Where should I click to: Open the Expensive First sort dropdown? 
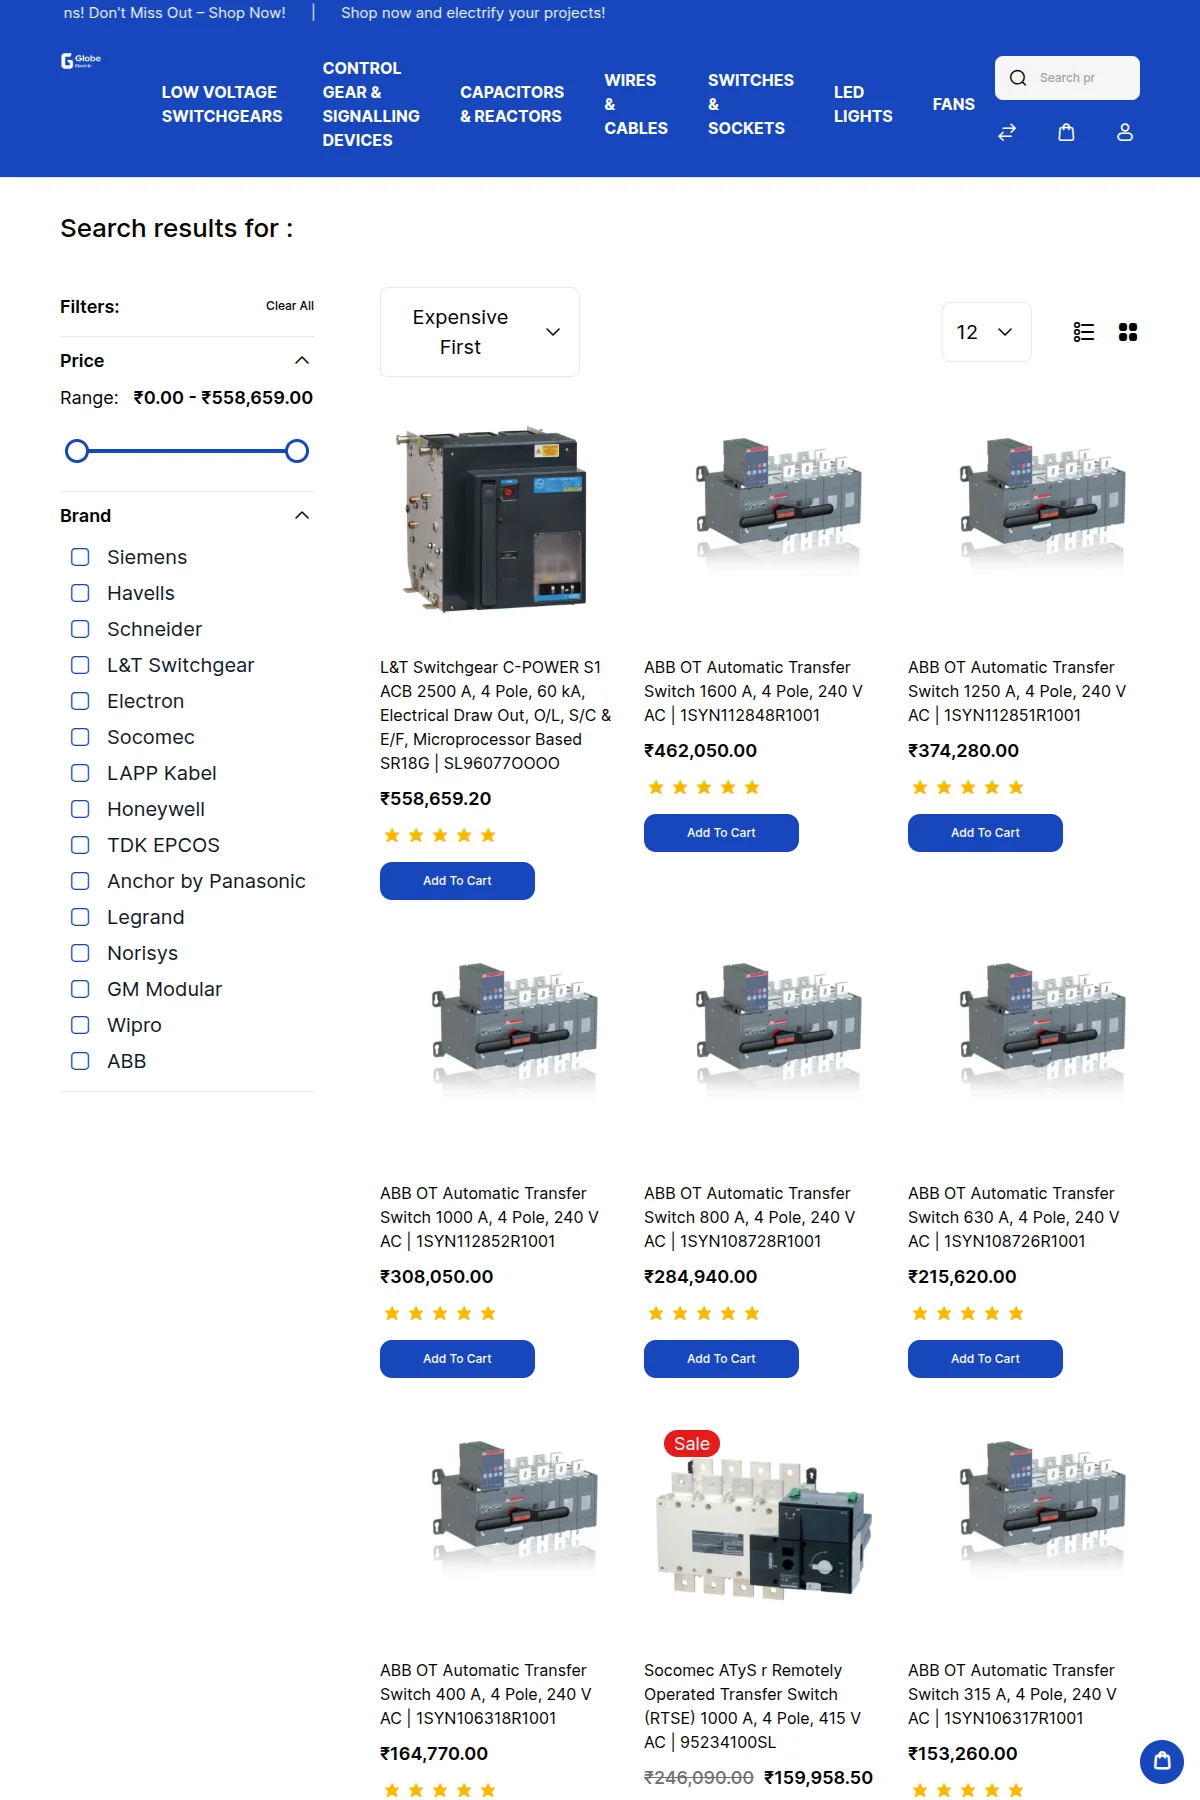tap(480, 332)
